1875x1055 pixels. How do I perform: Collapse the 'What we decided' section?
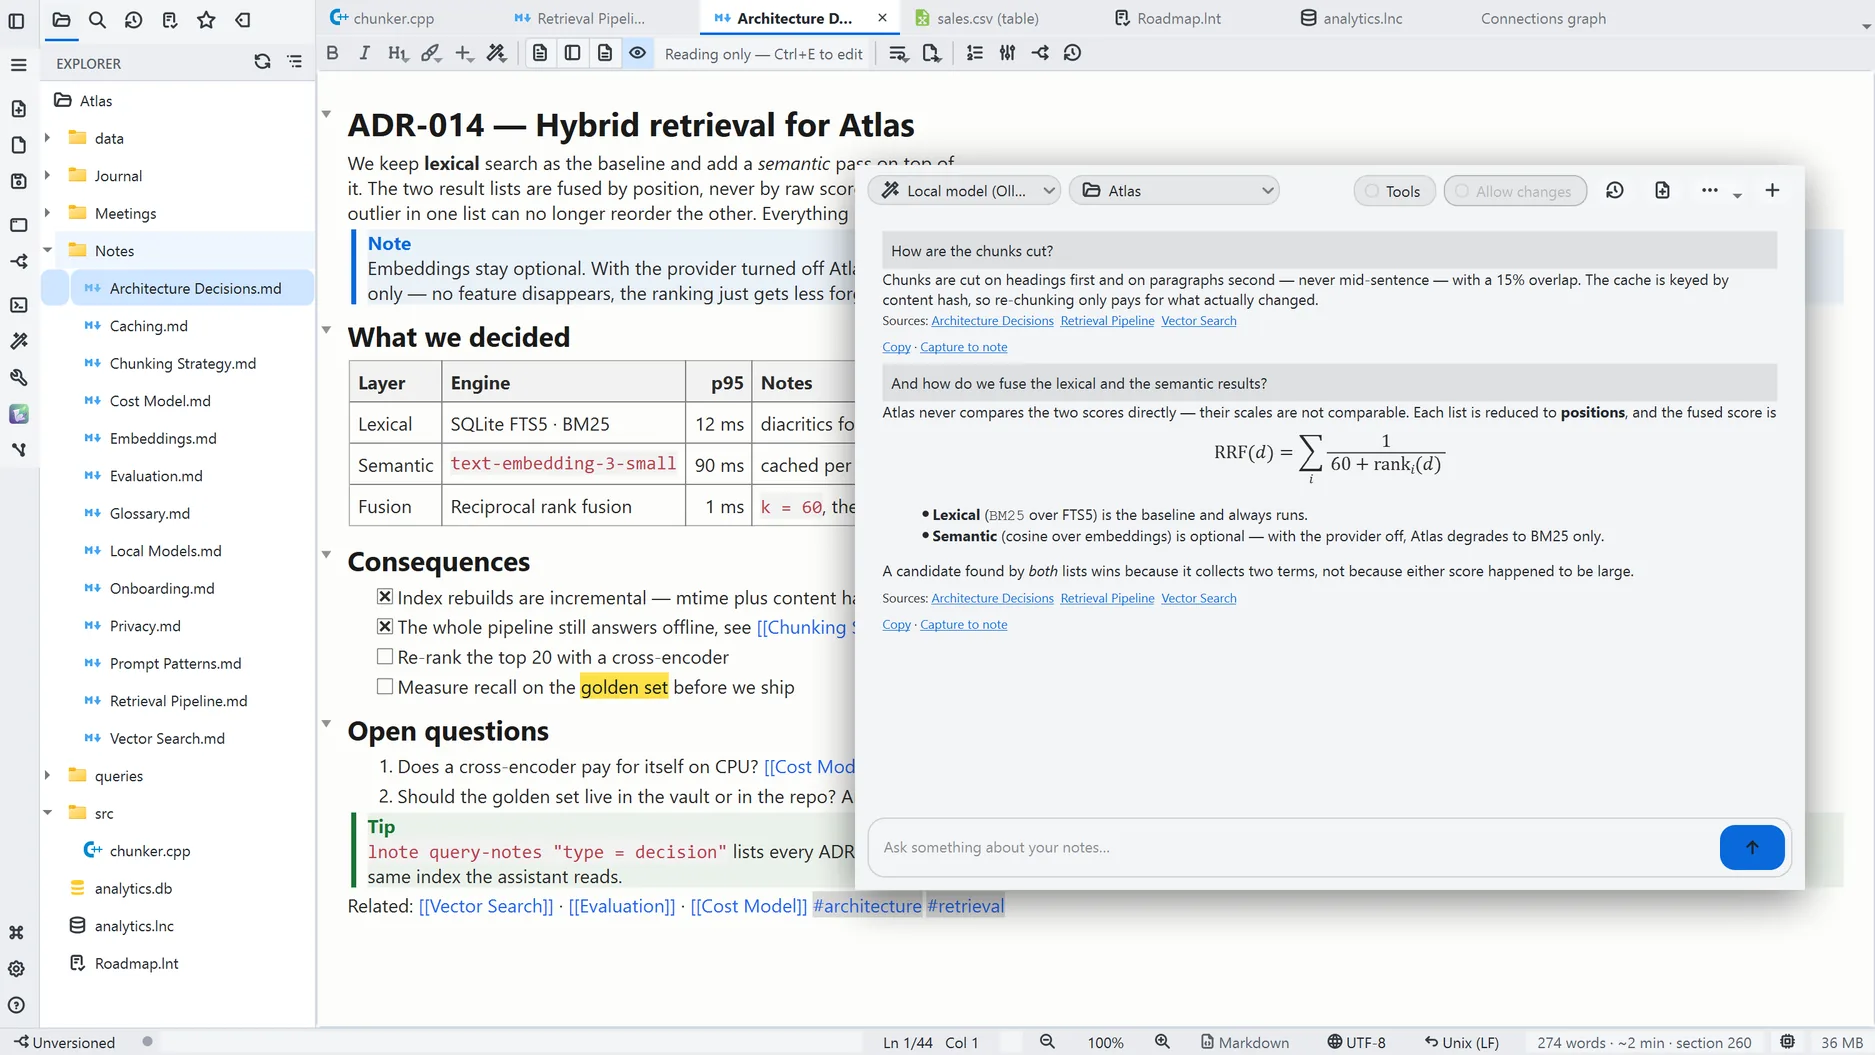326,329
